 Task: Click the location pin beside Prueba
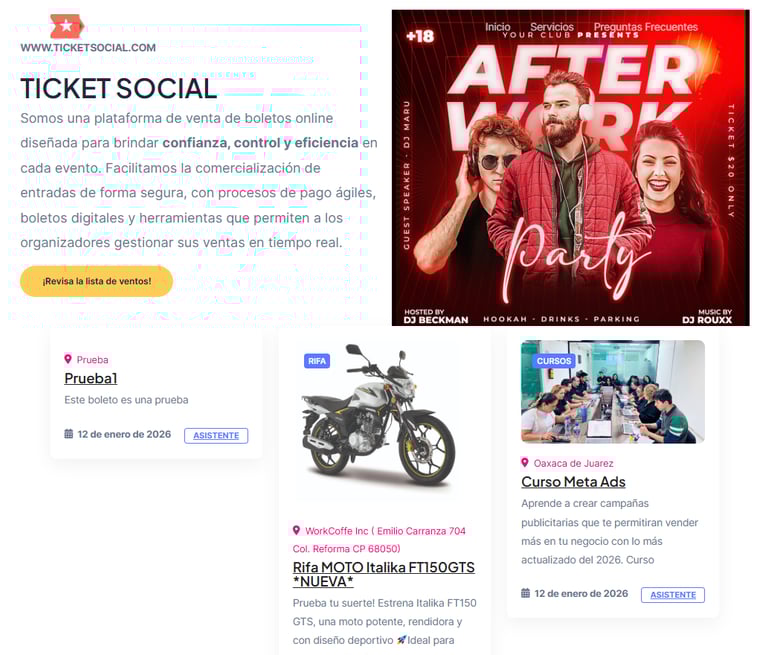pyautogui.click(x=68, y=359)
